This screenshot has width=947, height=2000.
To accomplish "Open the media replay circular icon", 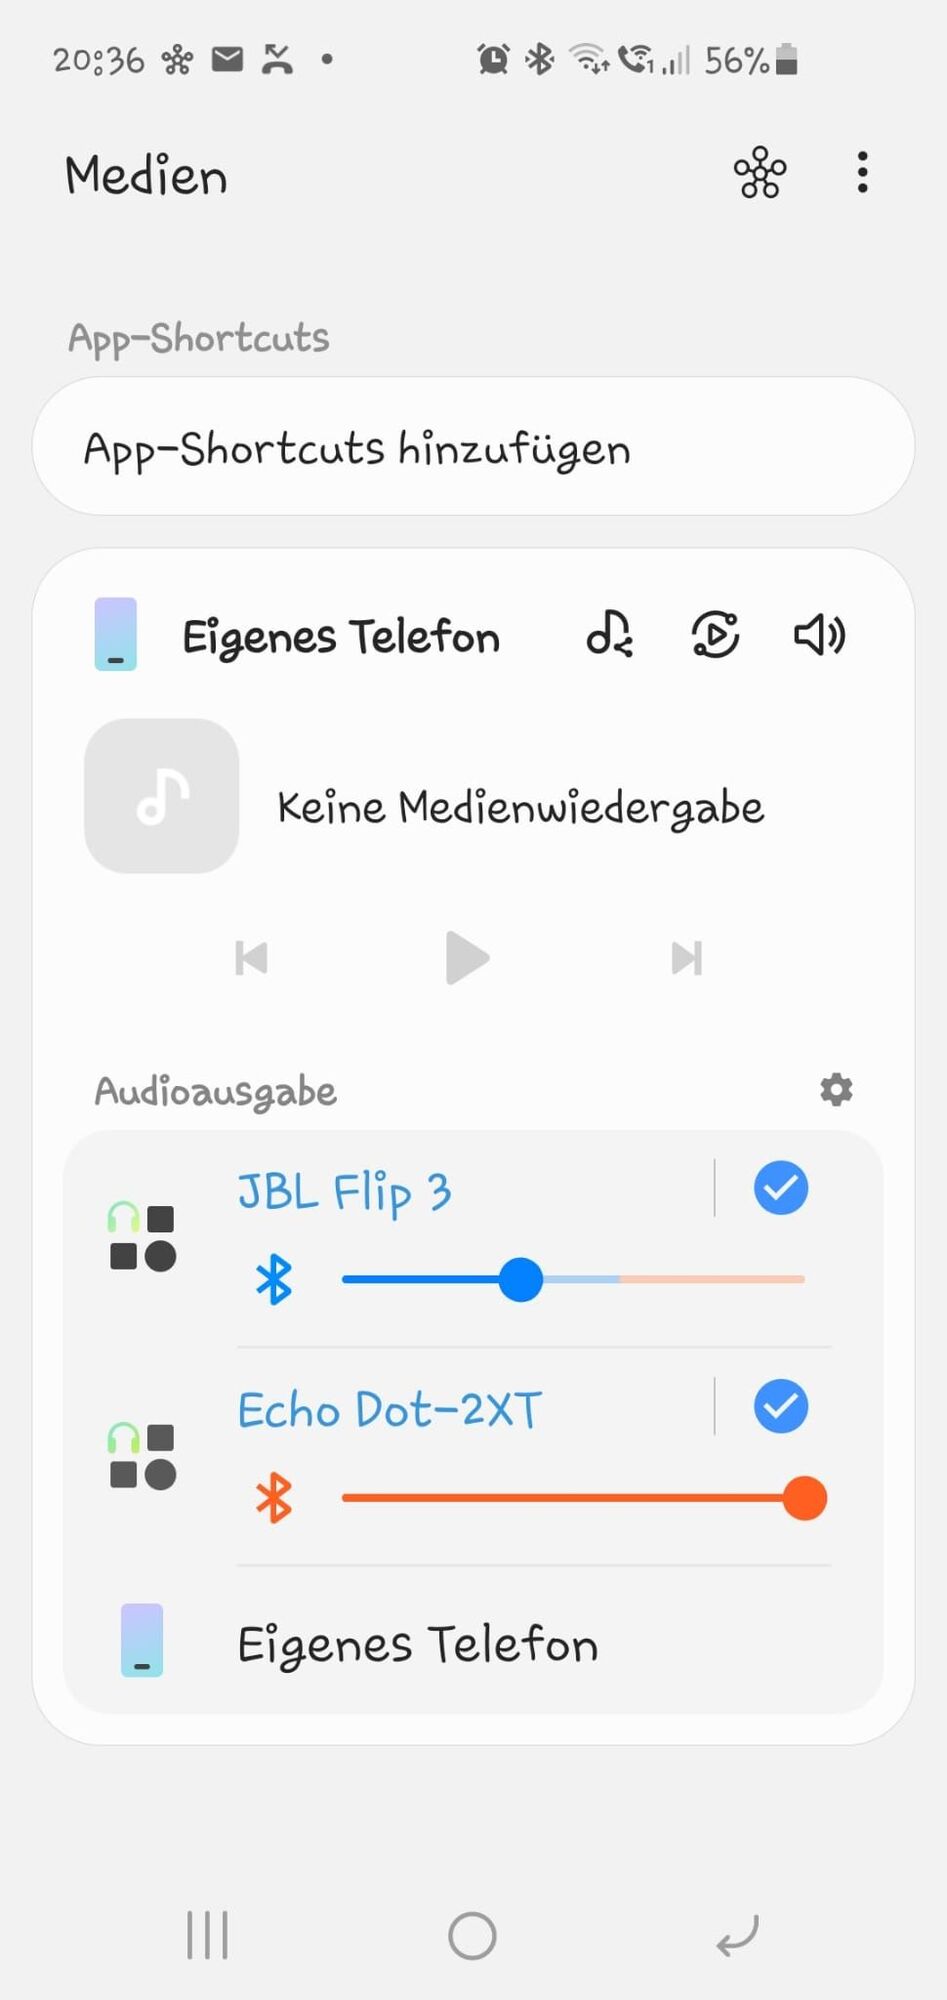I will [x=715, y=634].
